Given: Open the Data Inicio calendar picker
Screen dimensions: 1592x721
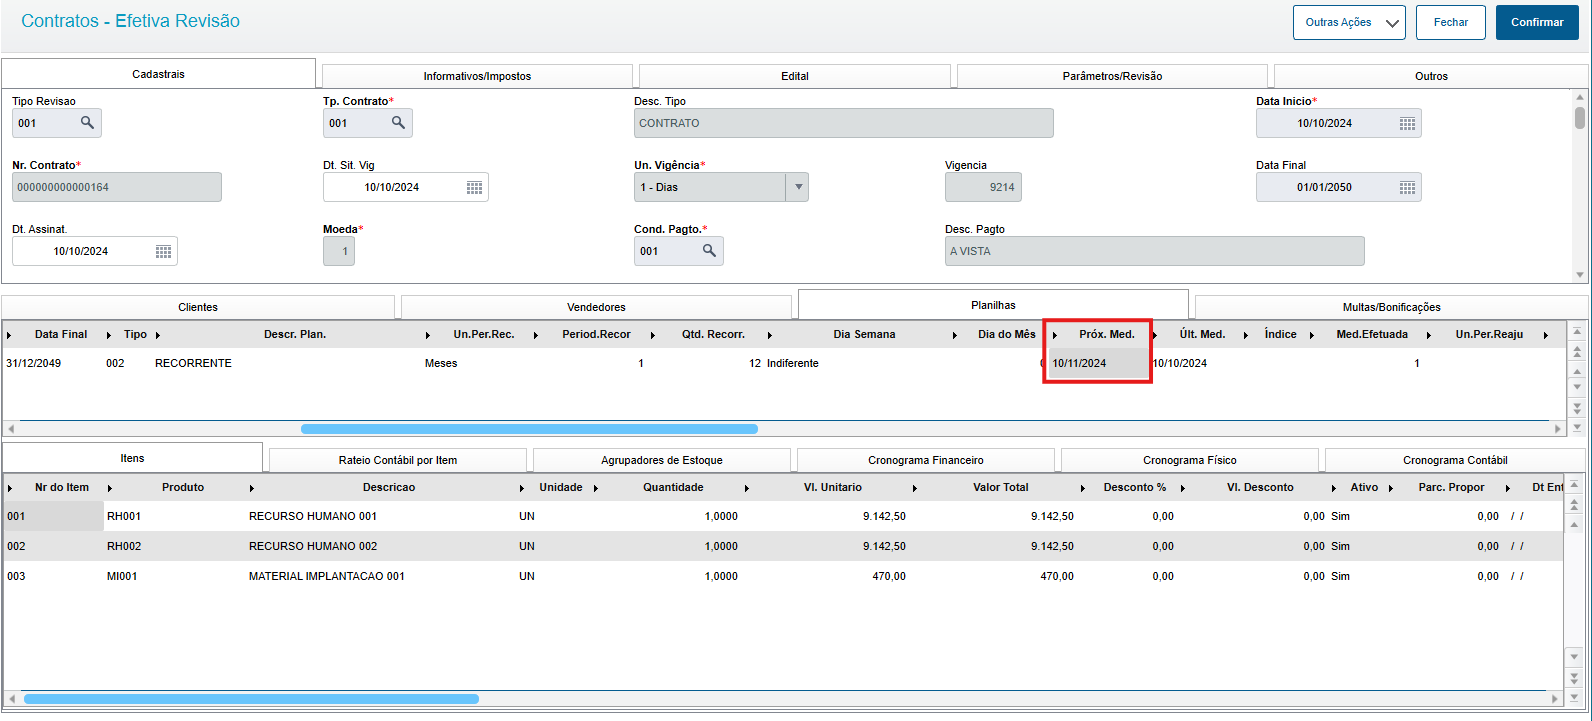Looking at the screenshot, I should [x=1407, y=123].
